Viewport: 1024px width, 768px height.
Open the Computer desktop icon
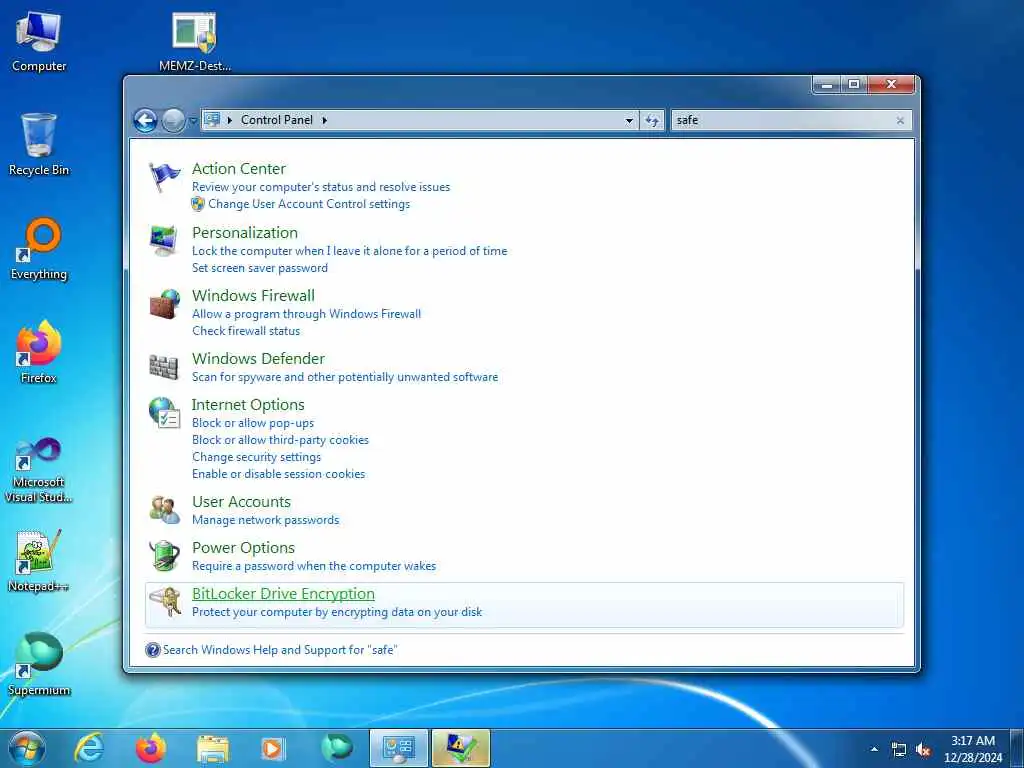coord(39,41)
